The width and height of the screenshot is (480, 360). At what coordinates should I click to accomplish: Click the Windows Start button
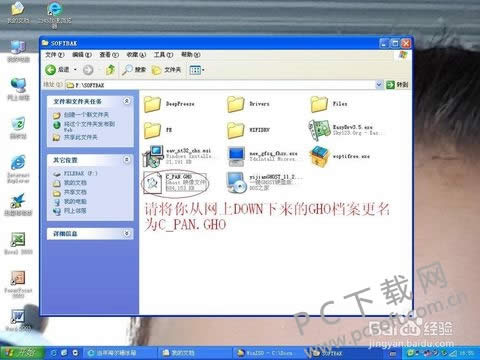[x=22, y=352]
